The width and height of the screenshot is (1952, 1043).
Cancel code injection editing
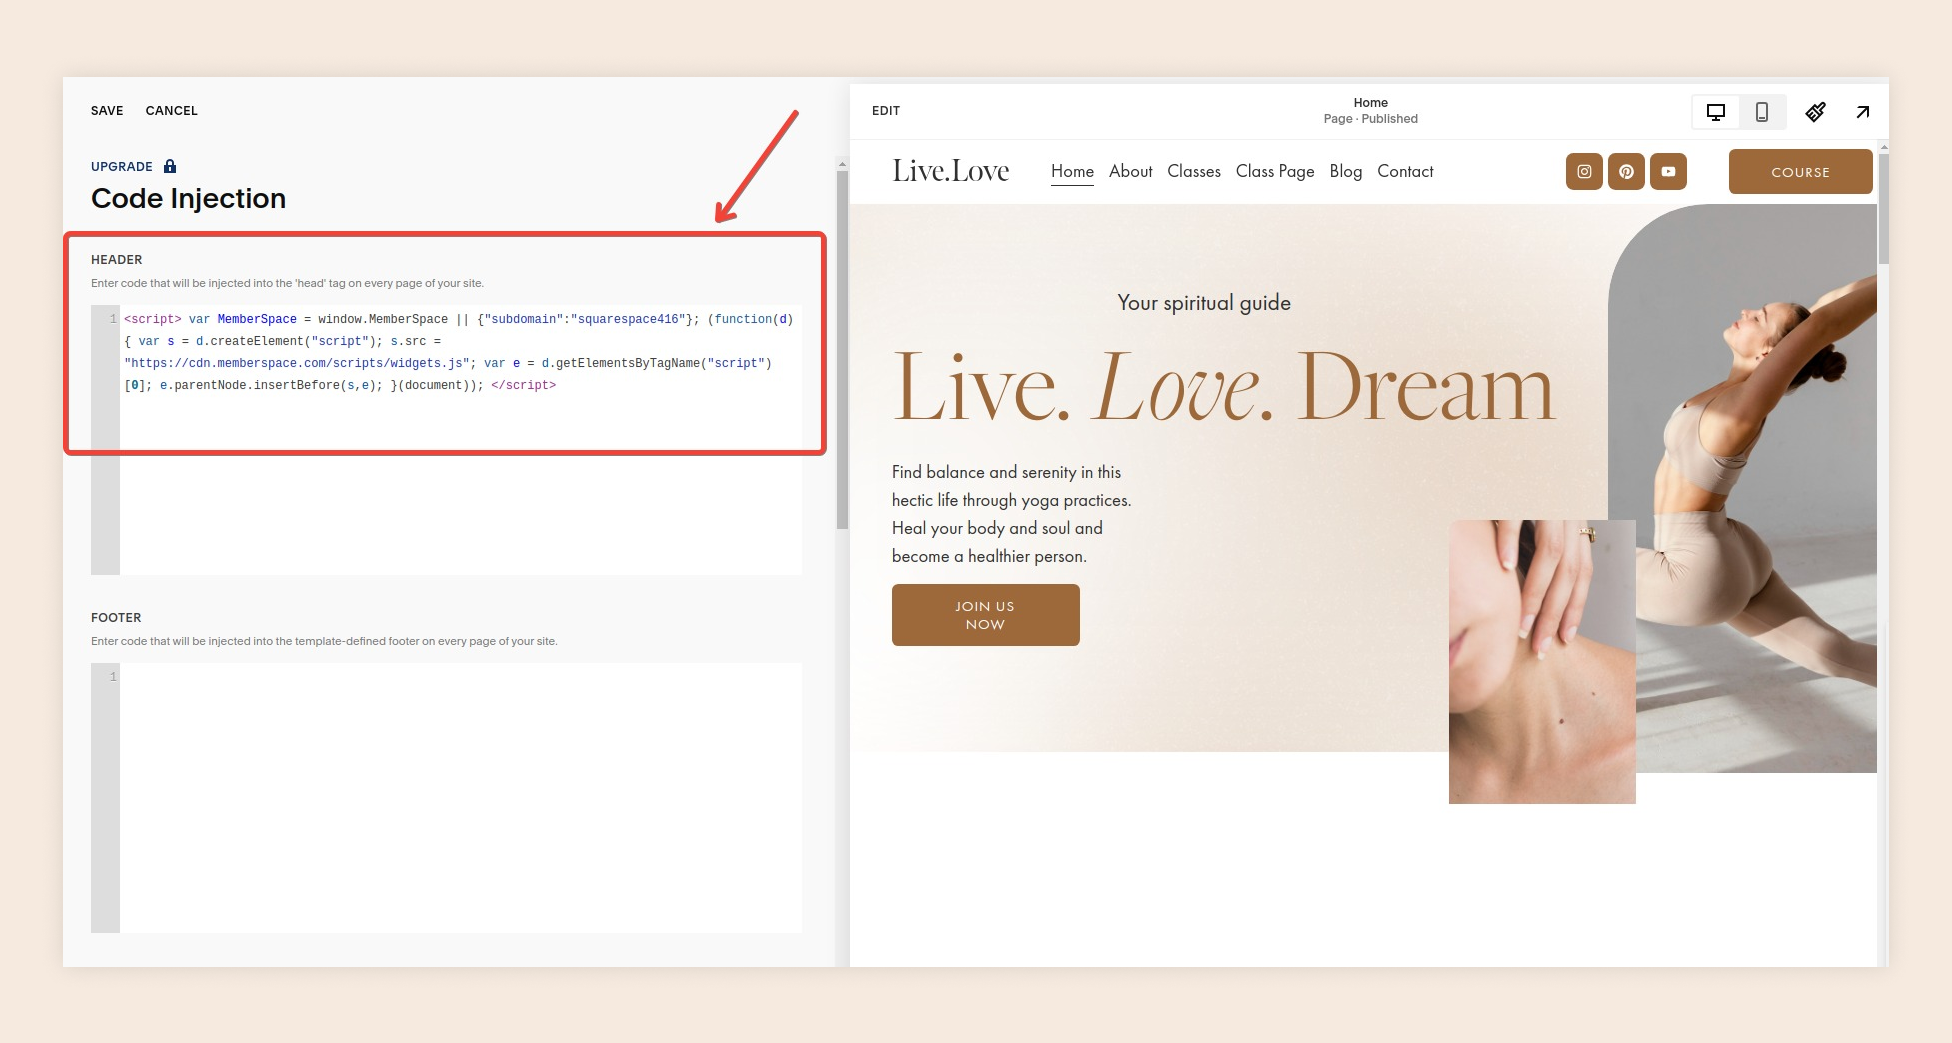(171, 111)
